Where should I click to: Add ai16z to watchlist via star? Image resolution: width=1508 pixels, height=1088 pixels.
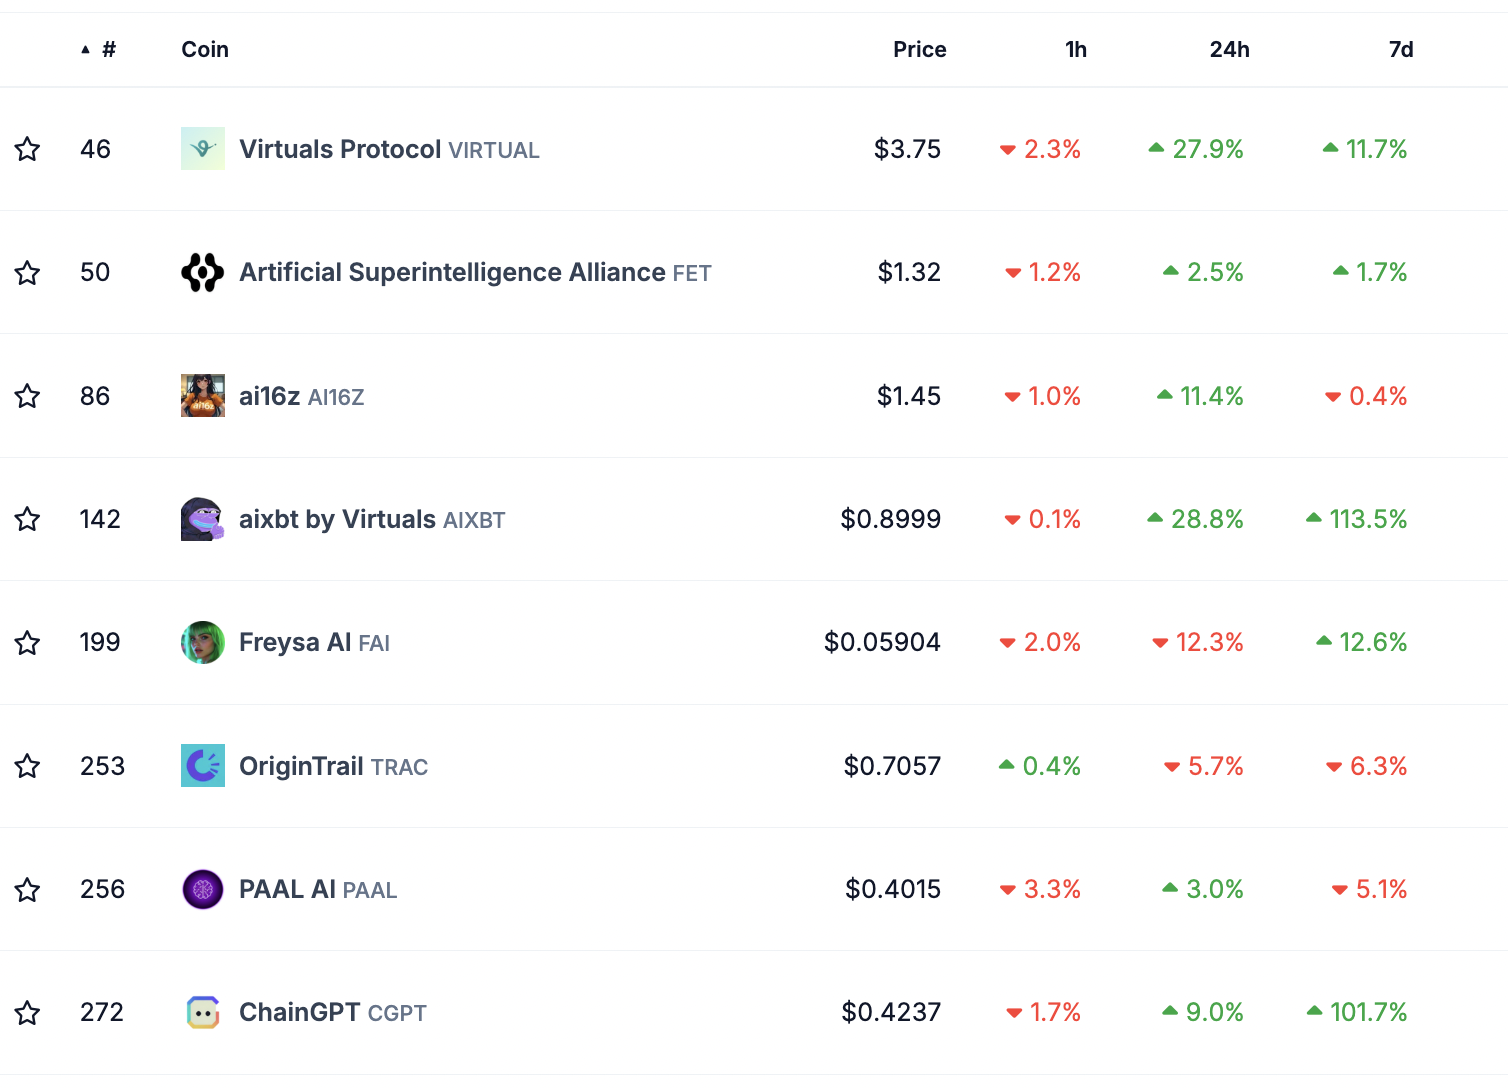tap(28, 395)
